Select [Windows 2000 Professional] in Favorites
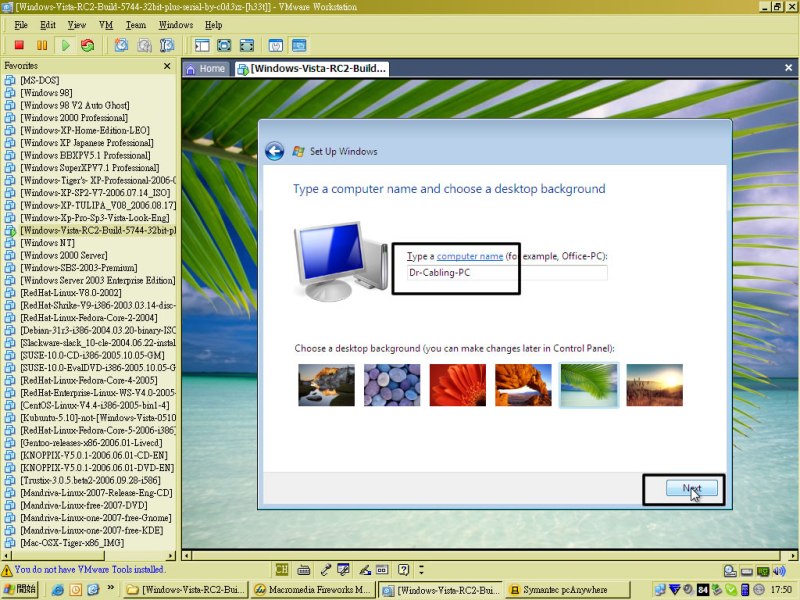This screenshot has width=800, height=600. (74, 118)
